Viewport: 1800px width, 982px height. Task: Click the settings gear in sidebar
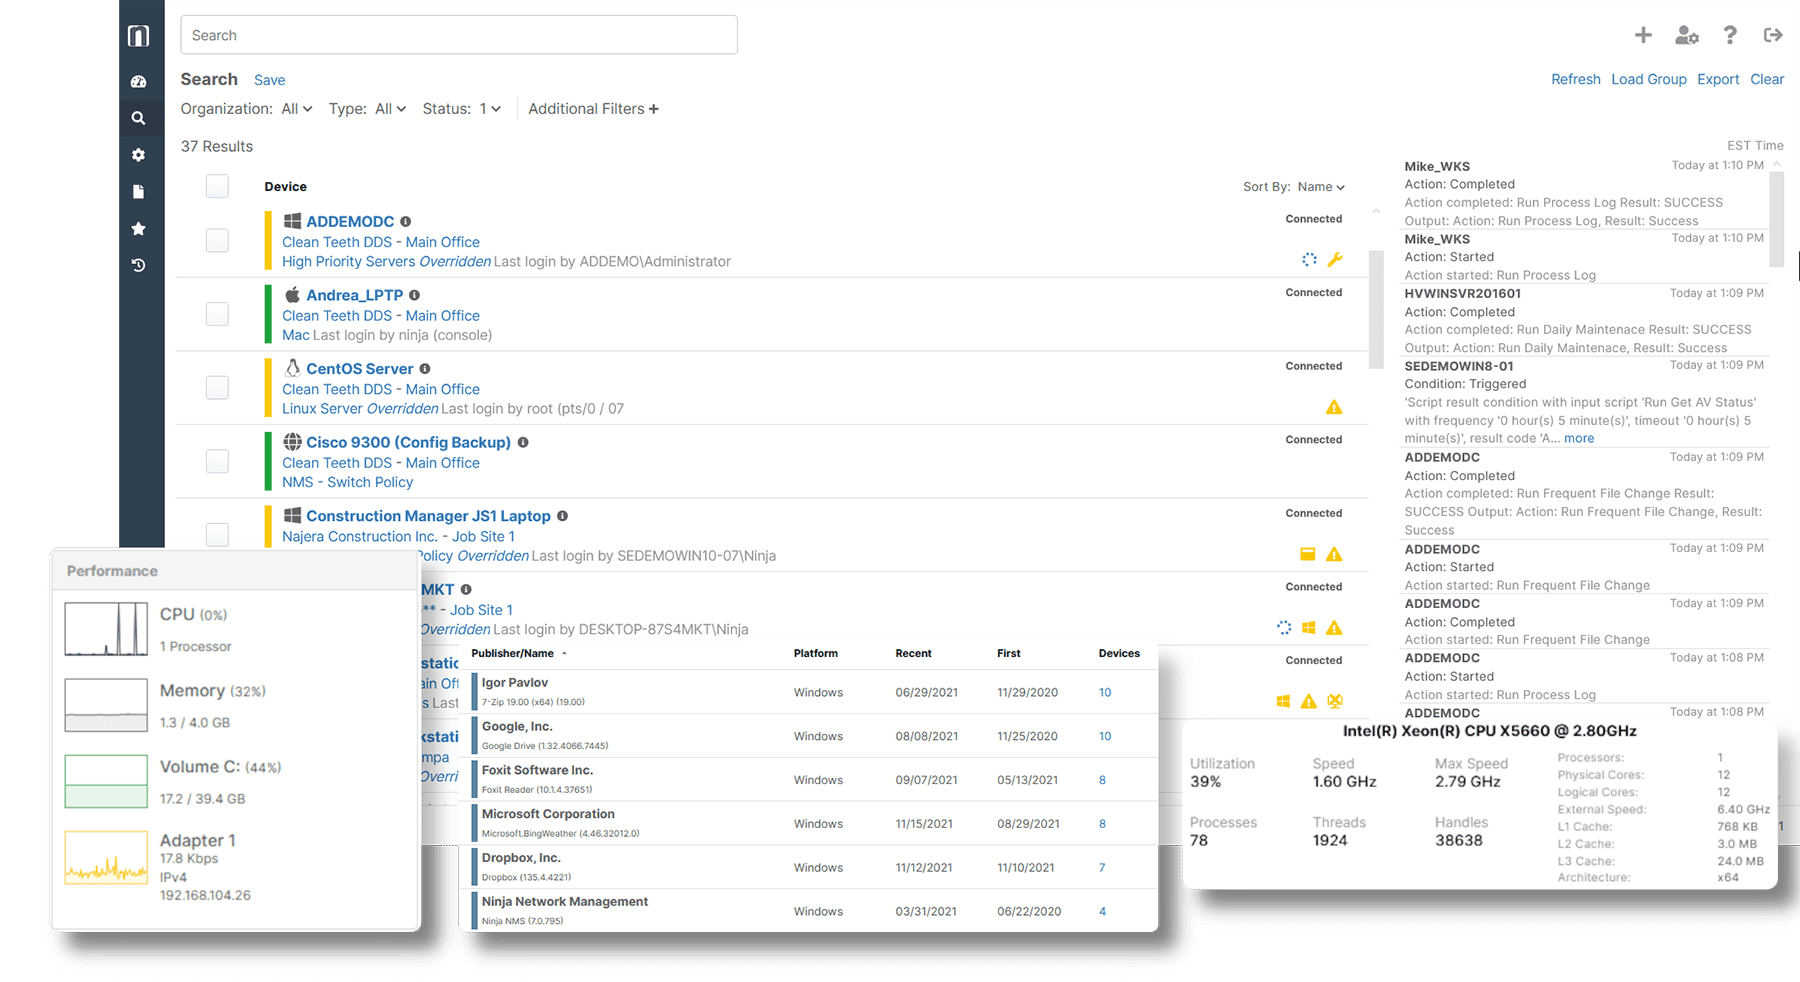139,155
